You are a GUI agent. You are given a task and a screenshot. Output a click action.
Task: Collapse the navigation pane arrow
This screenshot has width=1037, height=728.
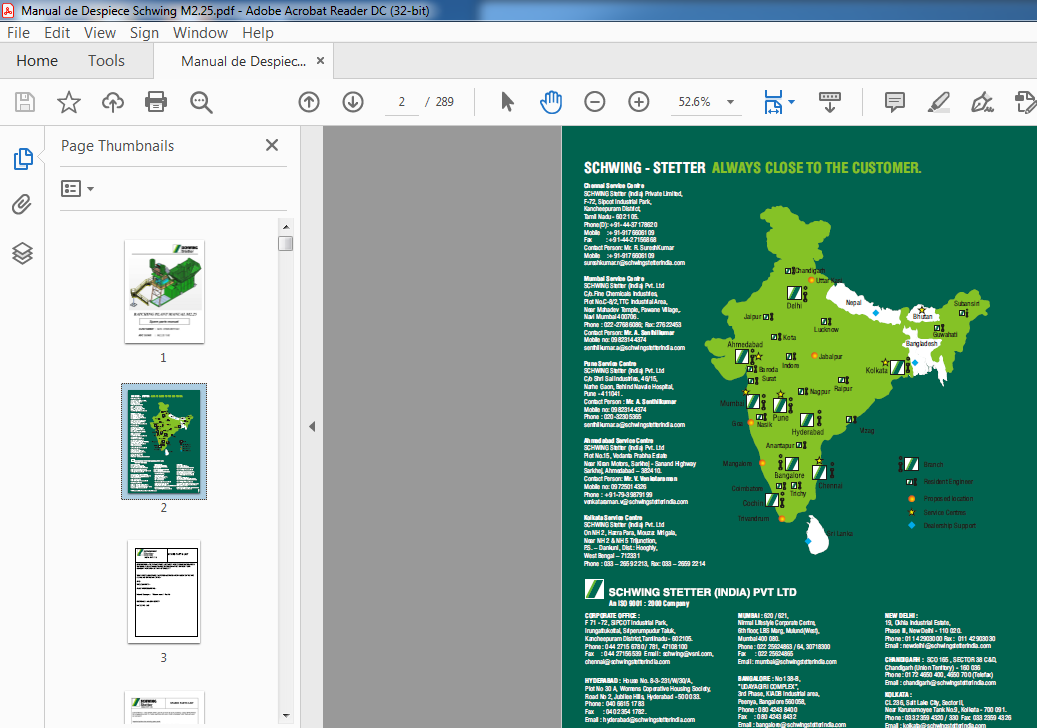[312, 426]
